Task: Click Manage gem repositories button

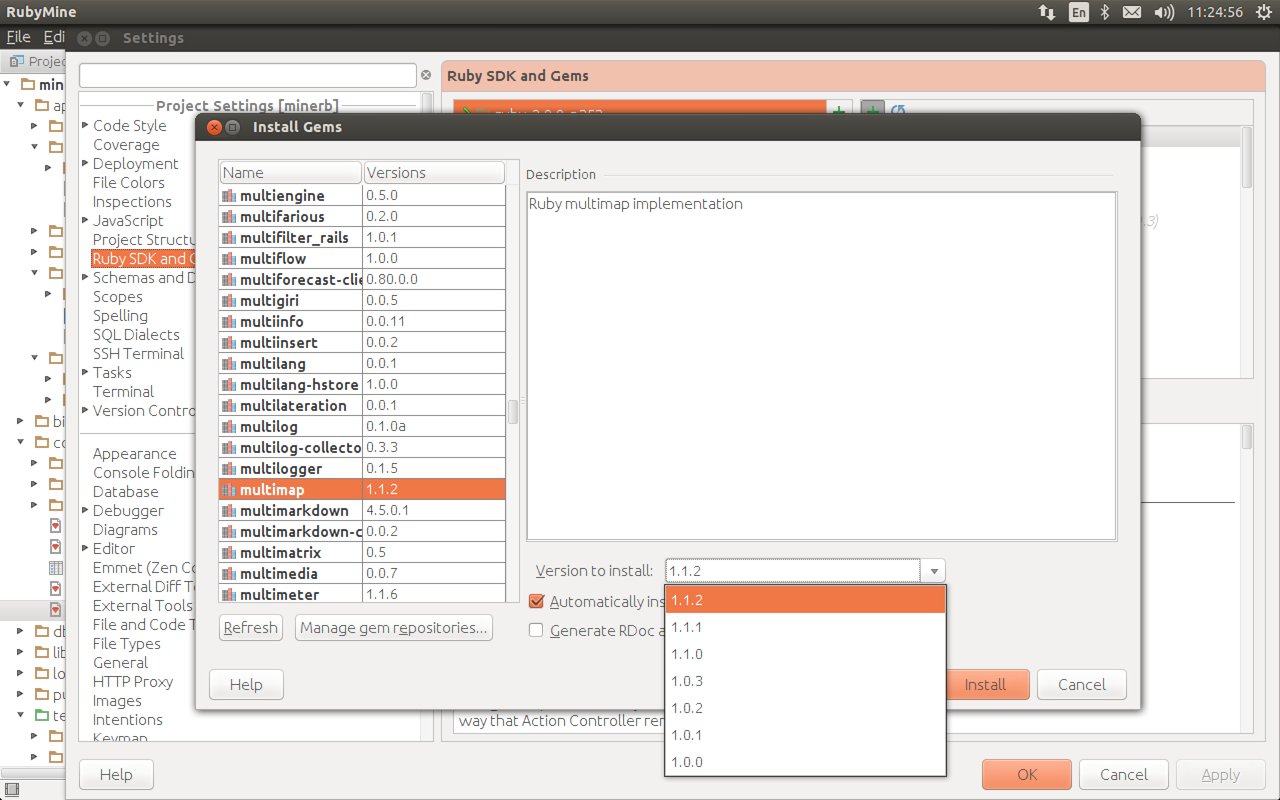Action: 394,628
